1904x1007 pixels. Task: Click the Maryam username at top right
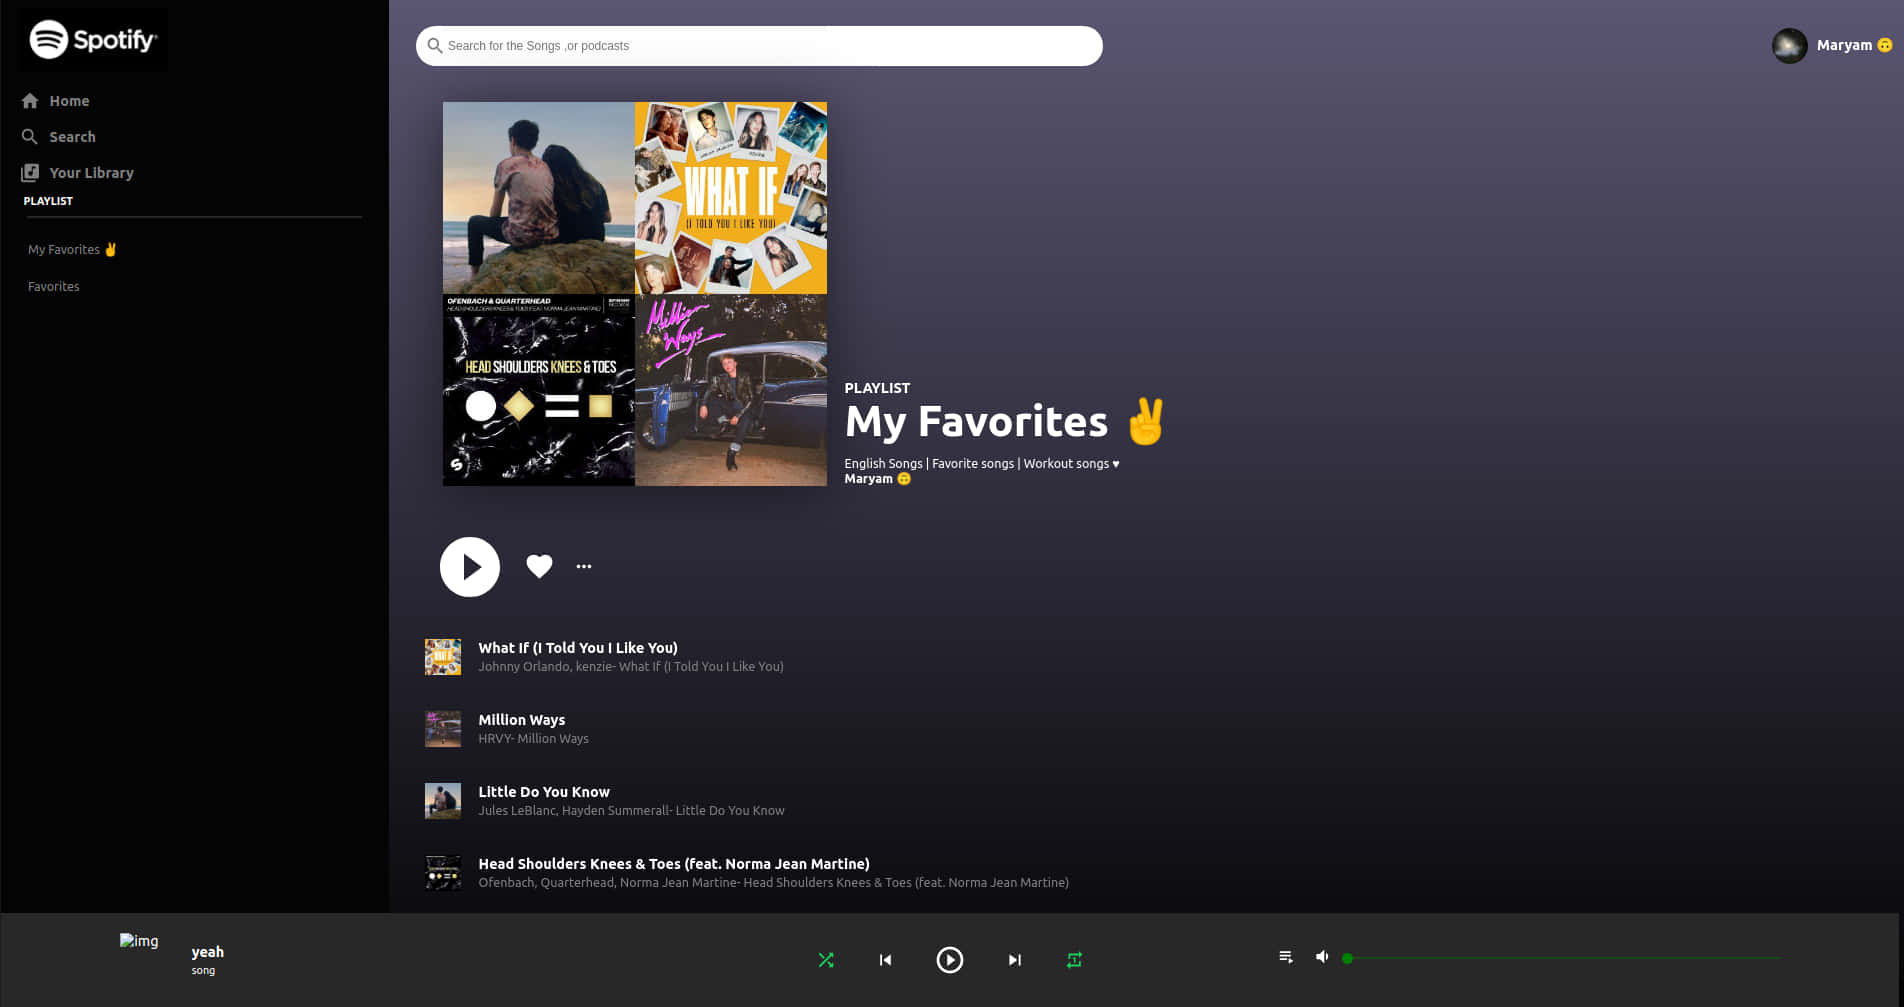pyautogui.click(x=1853, y=45)
